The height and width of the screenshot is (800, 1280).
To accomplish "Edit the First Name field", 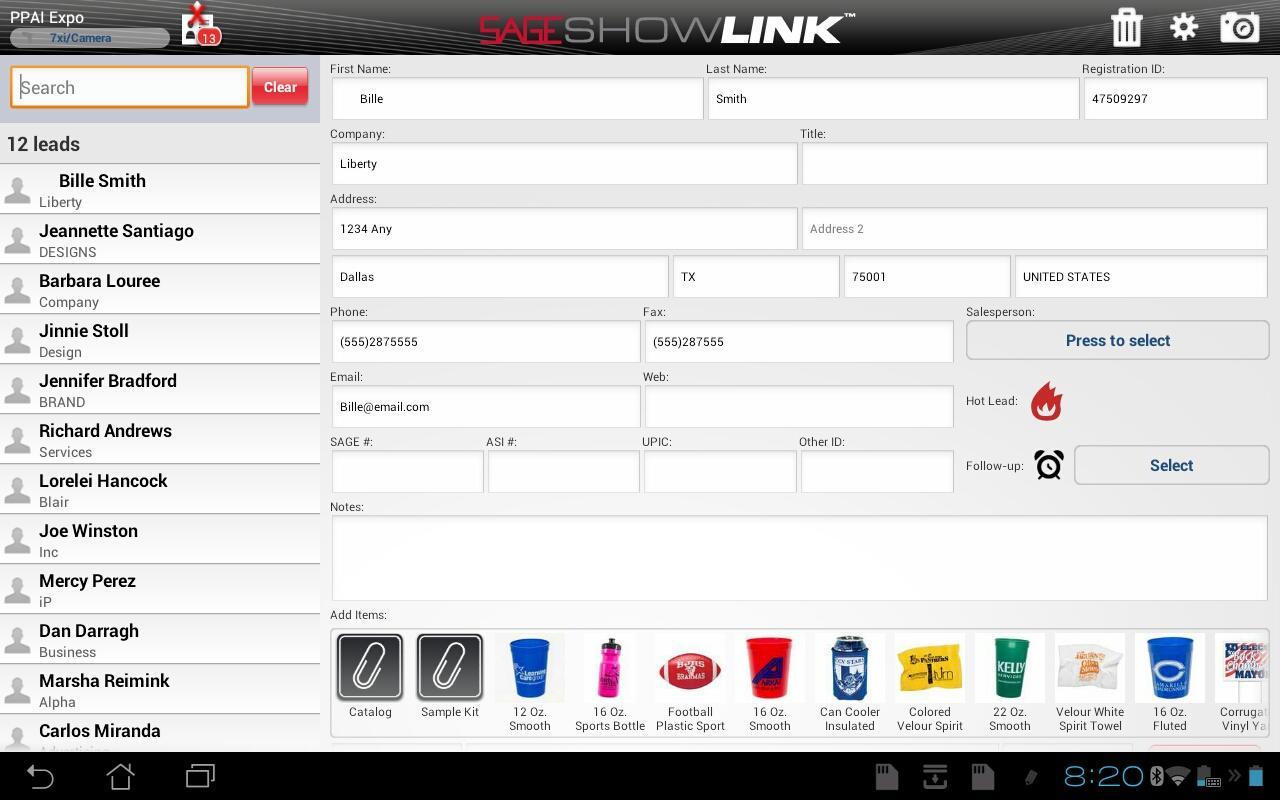I will 517,99.
